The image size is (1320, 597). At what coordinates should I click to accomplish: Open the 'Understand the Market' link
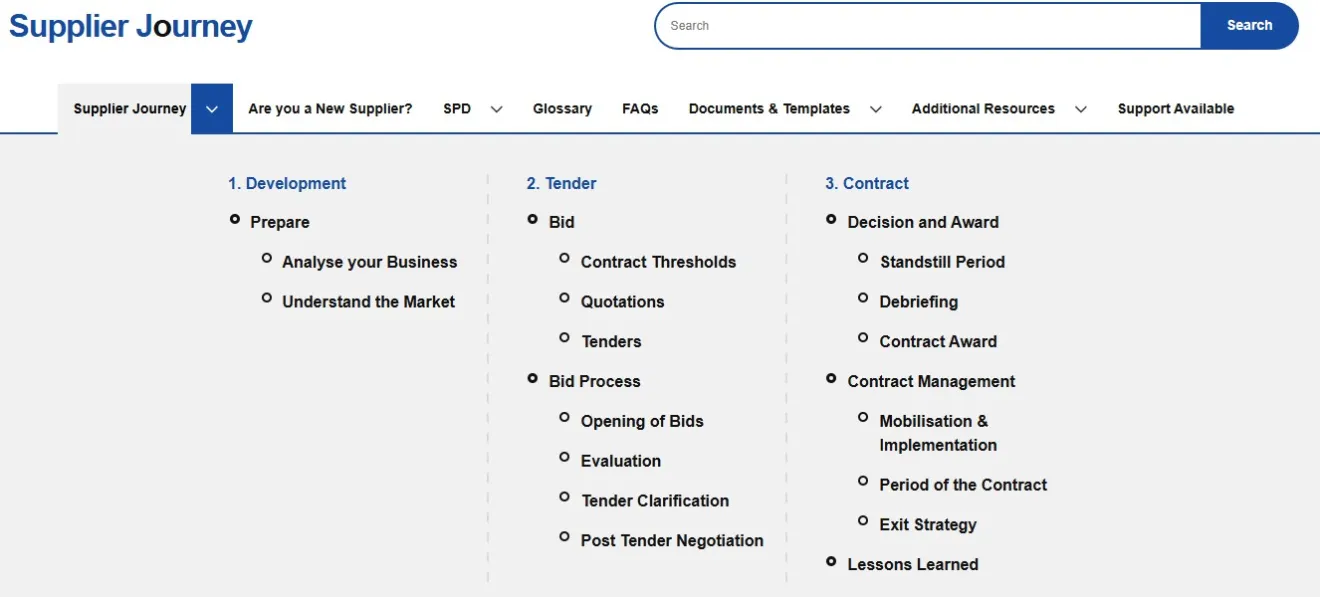point(368,301)
